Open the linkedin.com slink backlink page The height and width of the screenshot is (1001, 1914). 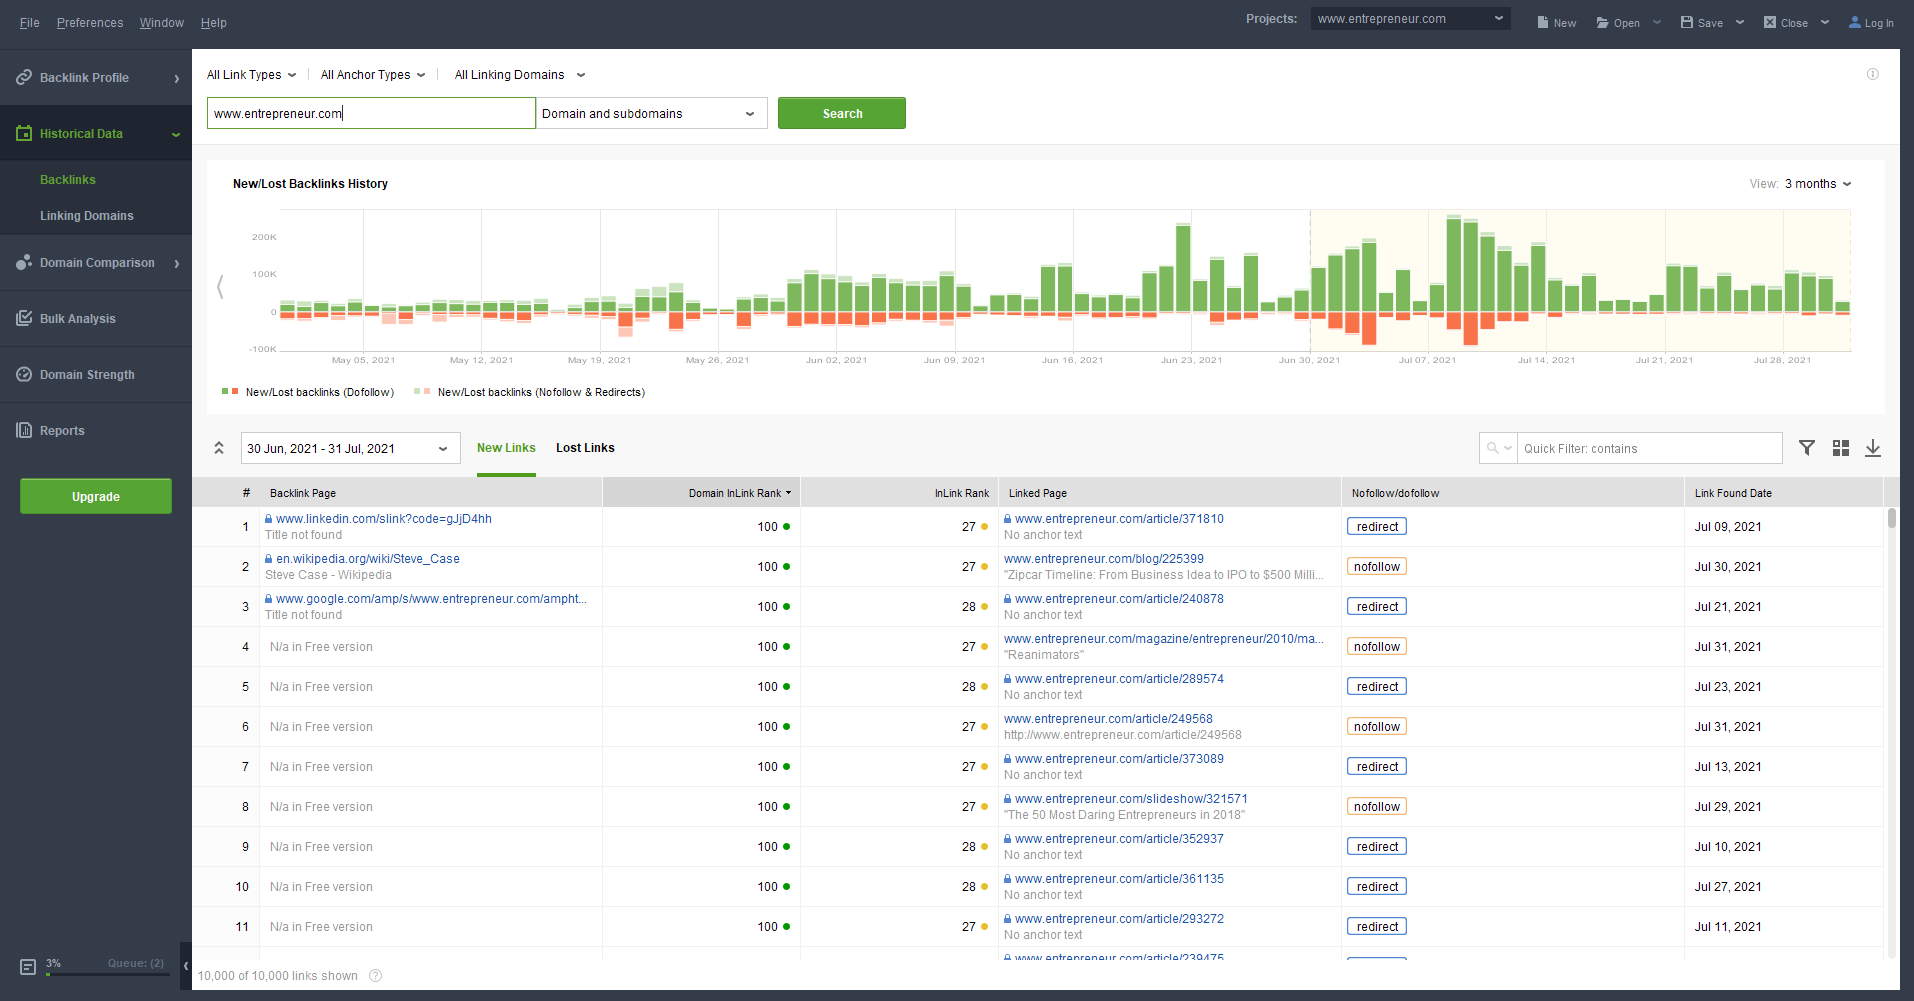384,519
